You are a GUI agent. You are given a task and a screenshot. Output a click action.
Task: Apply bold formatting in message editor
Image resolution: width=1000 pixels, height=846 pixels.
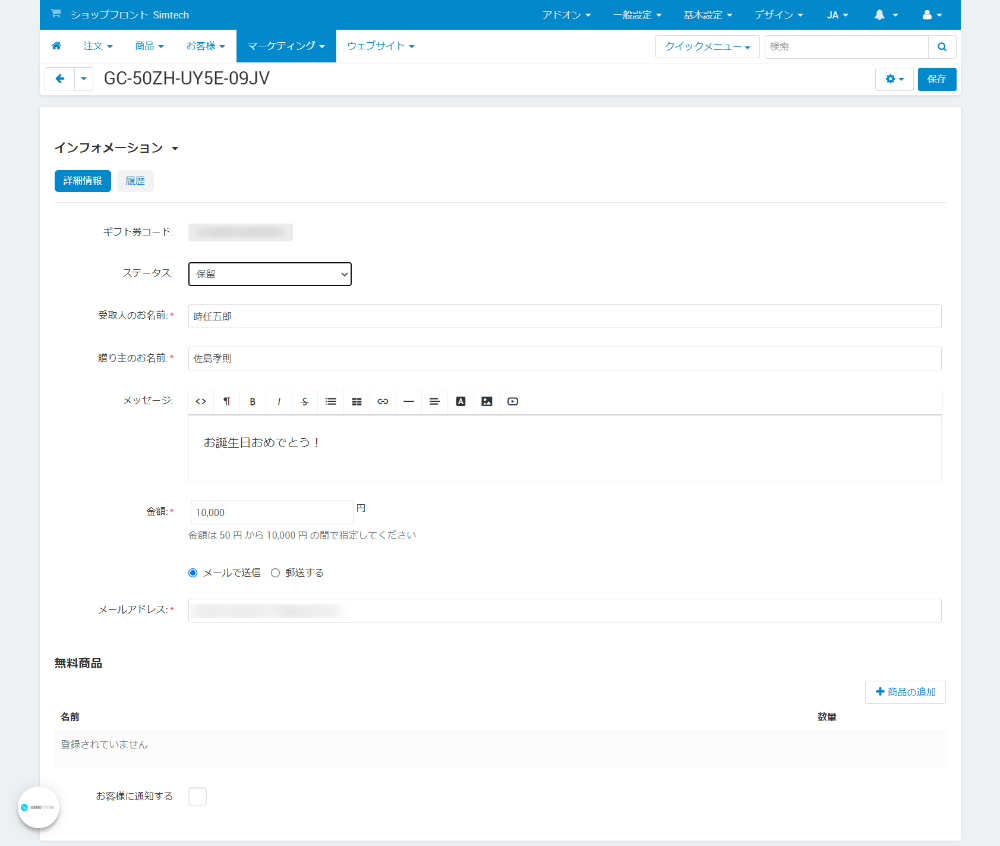pyautogui.click(x=253, y=402)
